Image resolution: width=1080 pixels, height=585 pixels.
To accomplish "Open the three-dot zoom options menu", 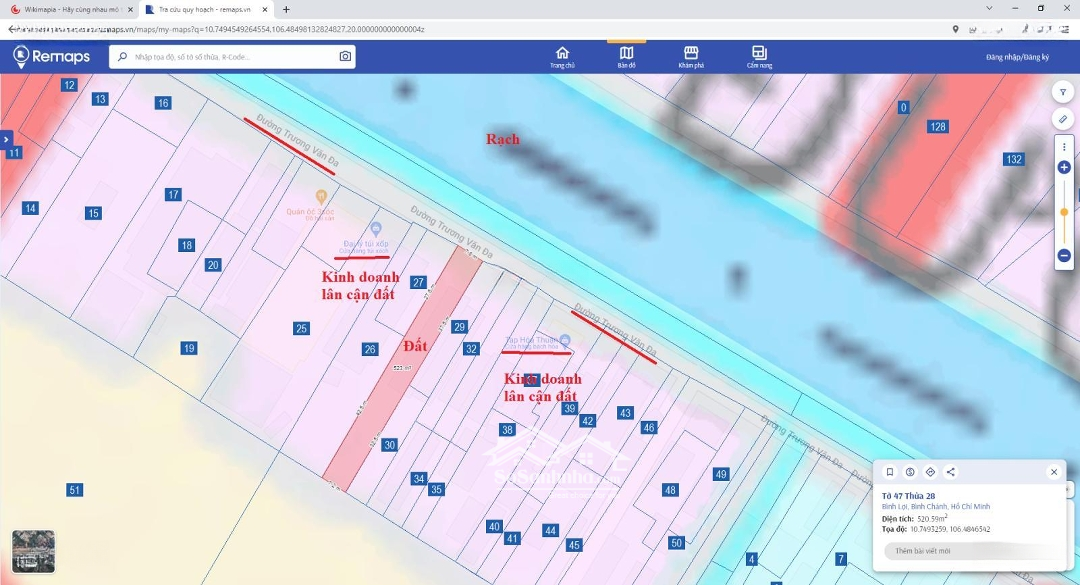I will coord(1064,147).
